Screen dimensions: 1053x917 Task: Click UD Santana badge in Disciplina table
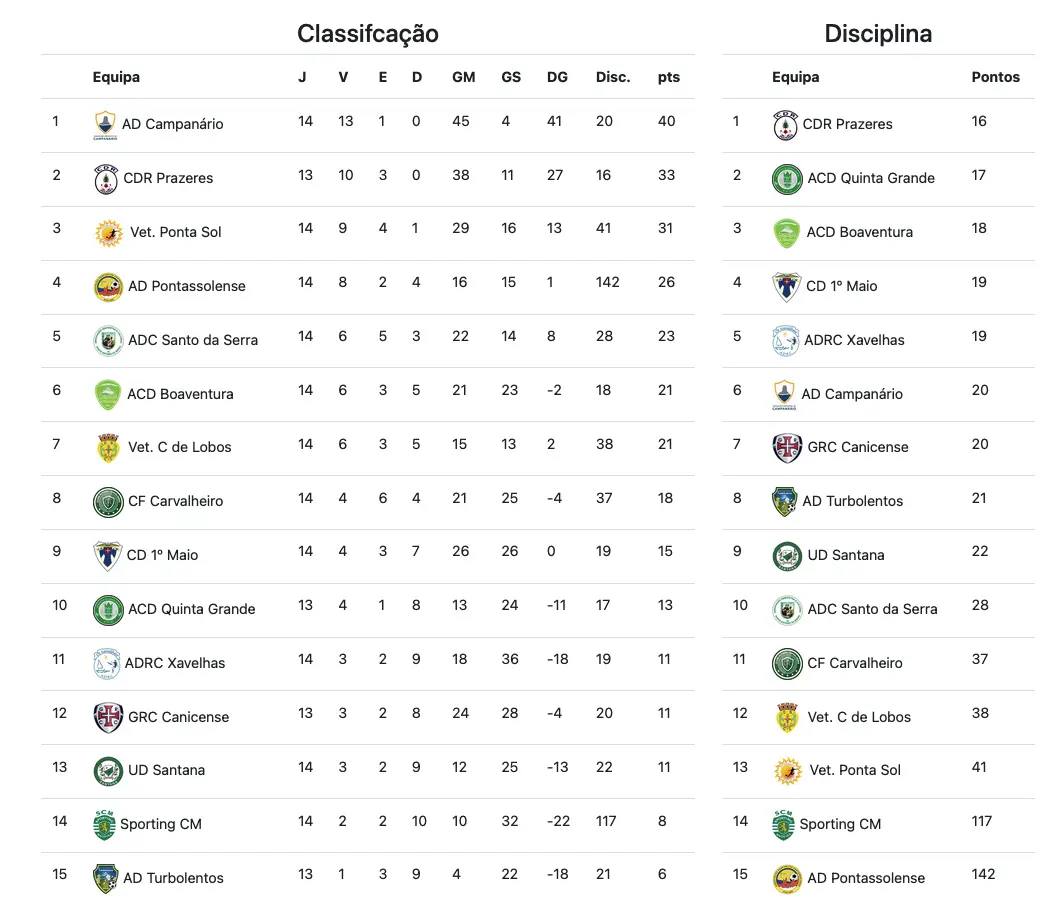(x=787, y=556)
